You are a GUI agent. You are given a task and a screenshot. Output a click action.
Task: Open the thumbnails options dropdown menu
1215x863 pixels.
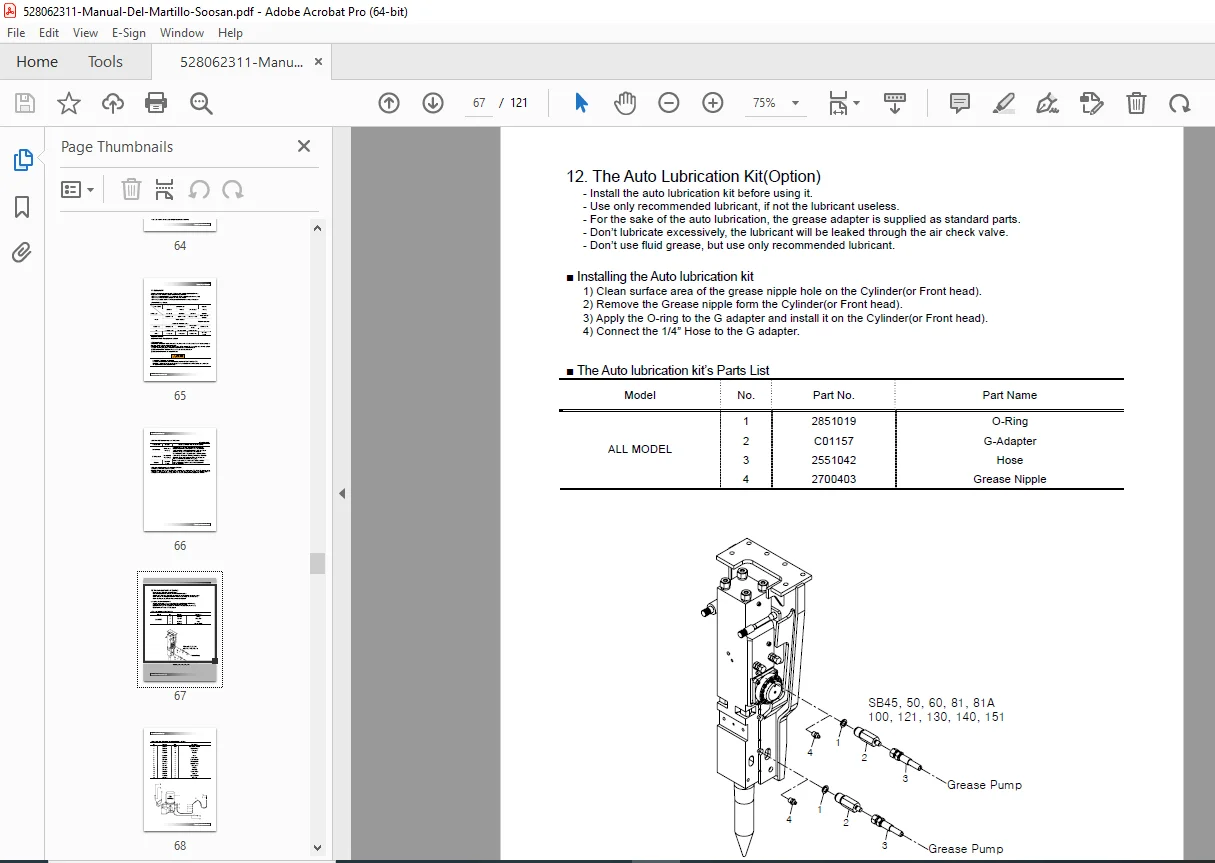coord(77,189)
